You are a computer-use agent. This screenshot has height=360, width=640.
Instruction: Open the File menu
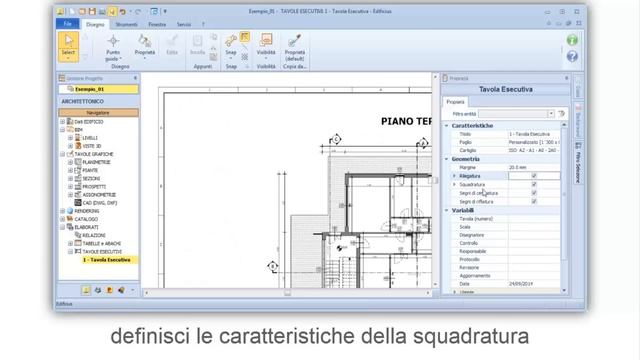point(68,24)
